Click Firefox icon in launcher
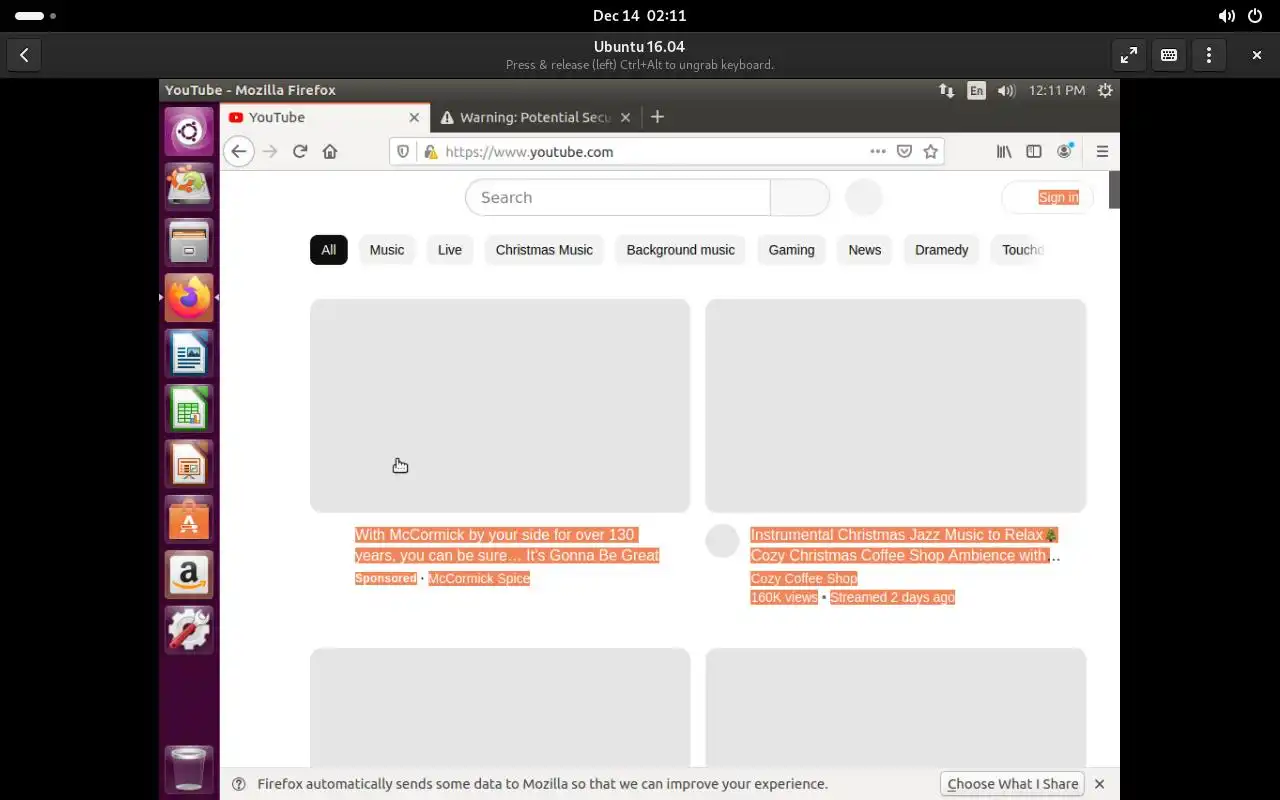This screenshot has height=800, width=1280. (x=189, y=298)
